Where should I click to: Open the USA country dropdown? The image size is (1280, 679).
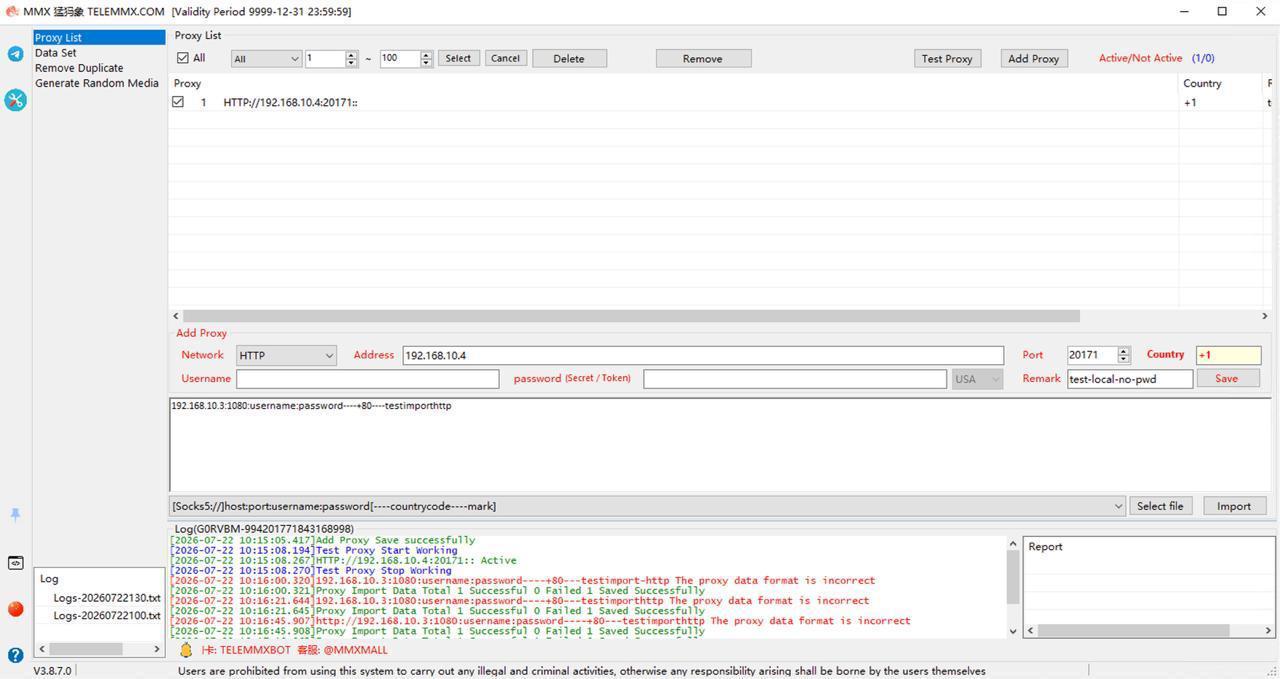coord(978,379)
